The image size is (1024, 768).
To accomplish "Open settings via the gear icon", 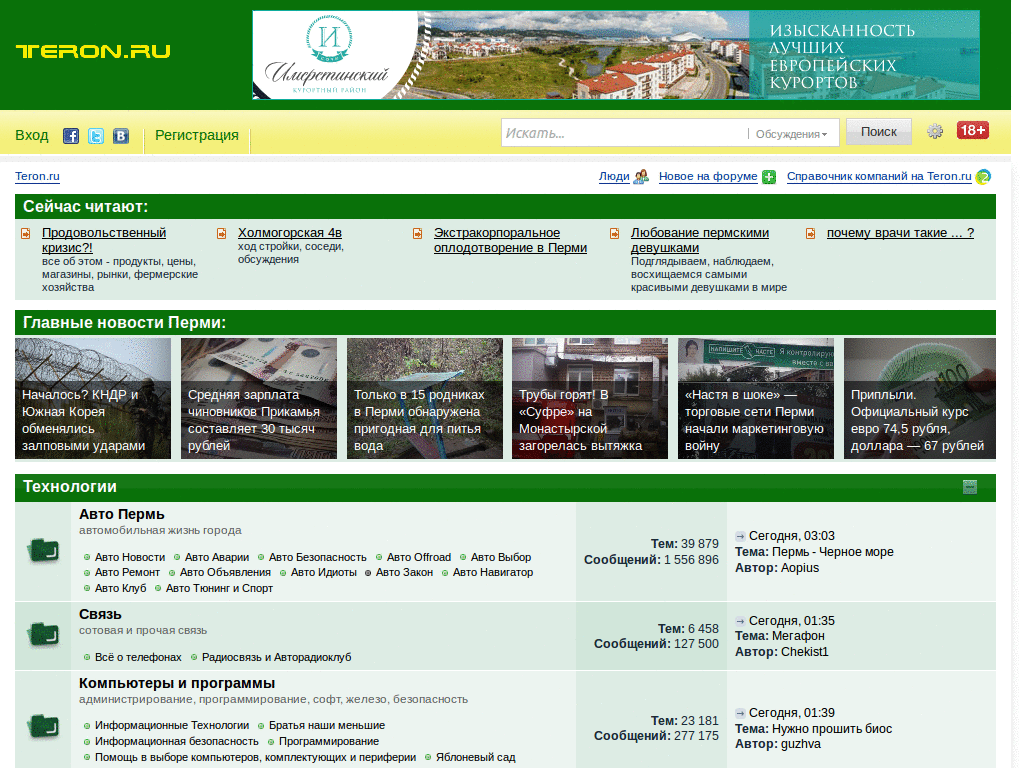I will coord(935,131).
